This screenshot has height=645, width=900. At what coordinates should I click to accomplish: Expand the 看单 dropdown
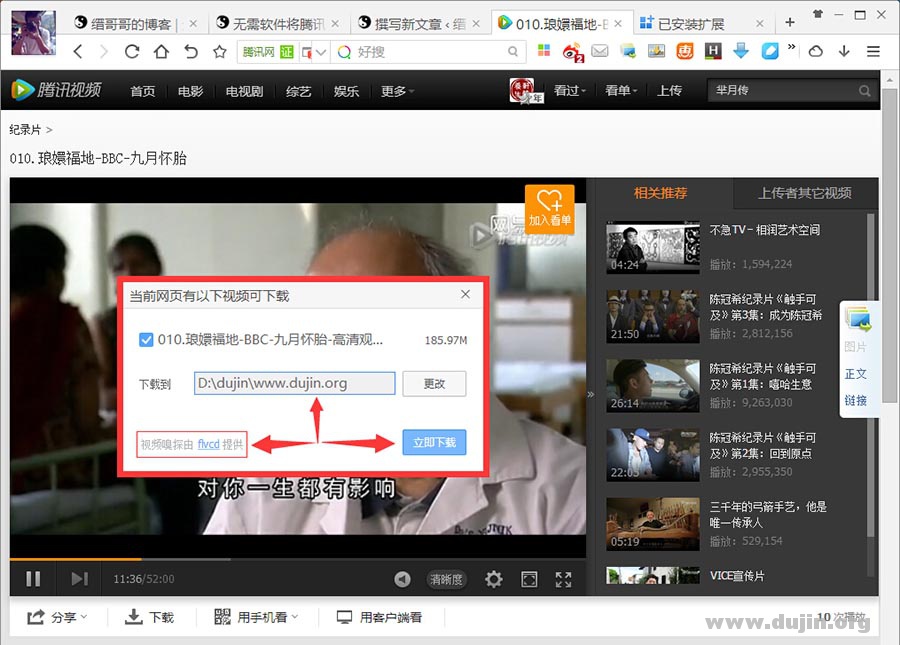coord(621,90)
